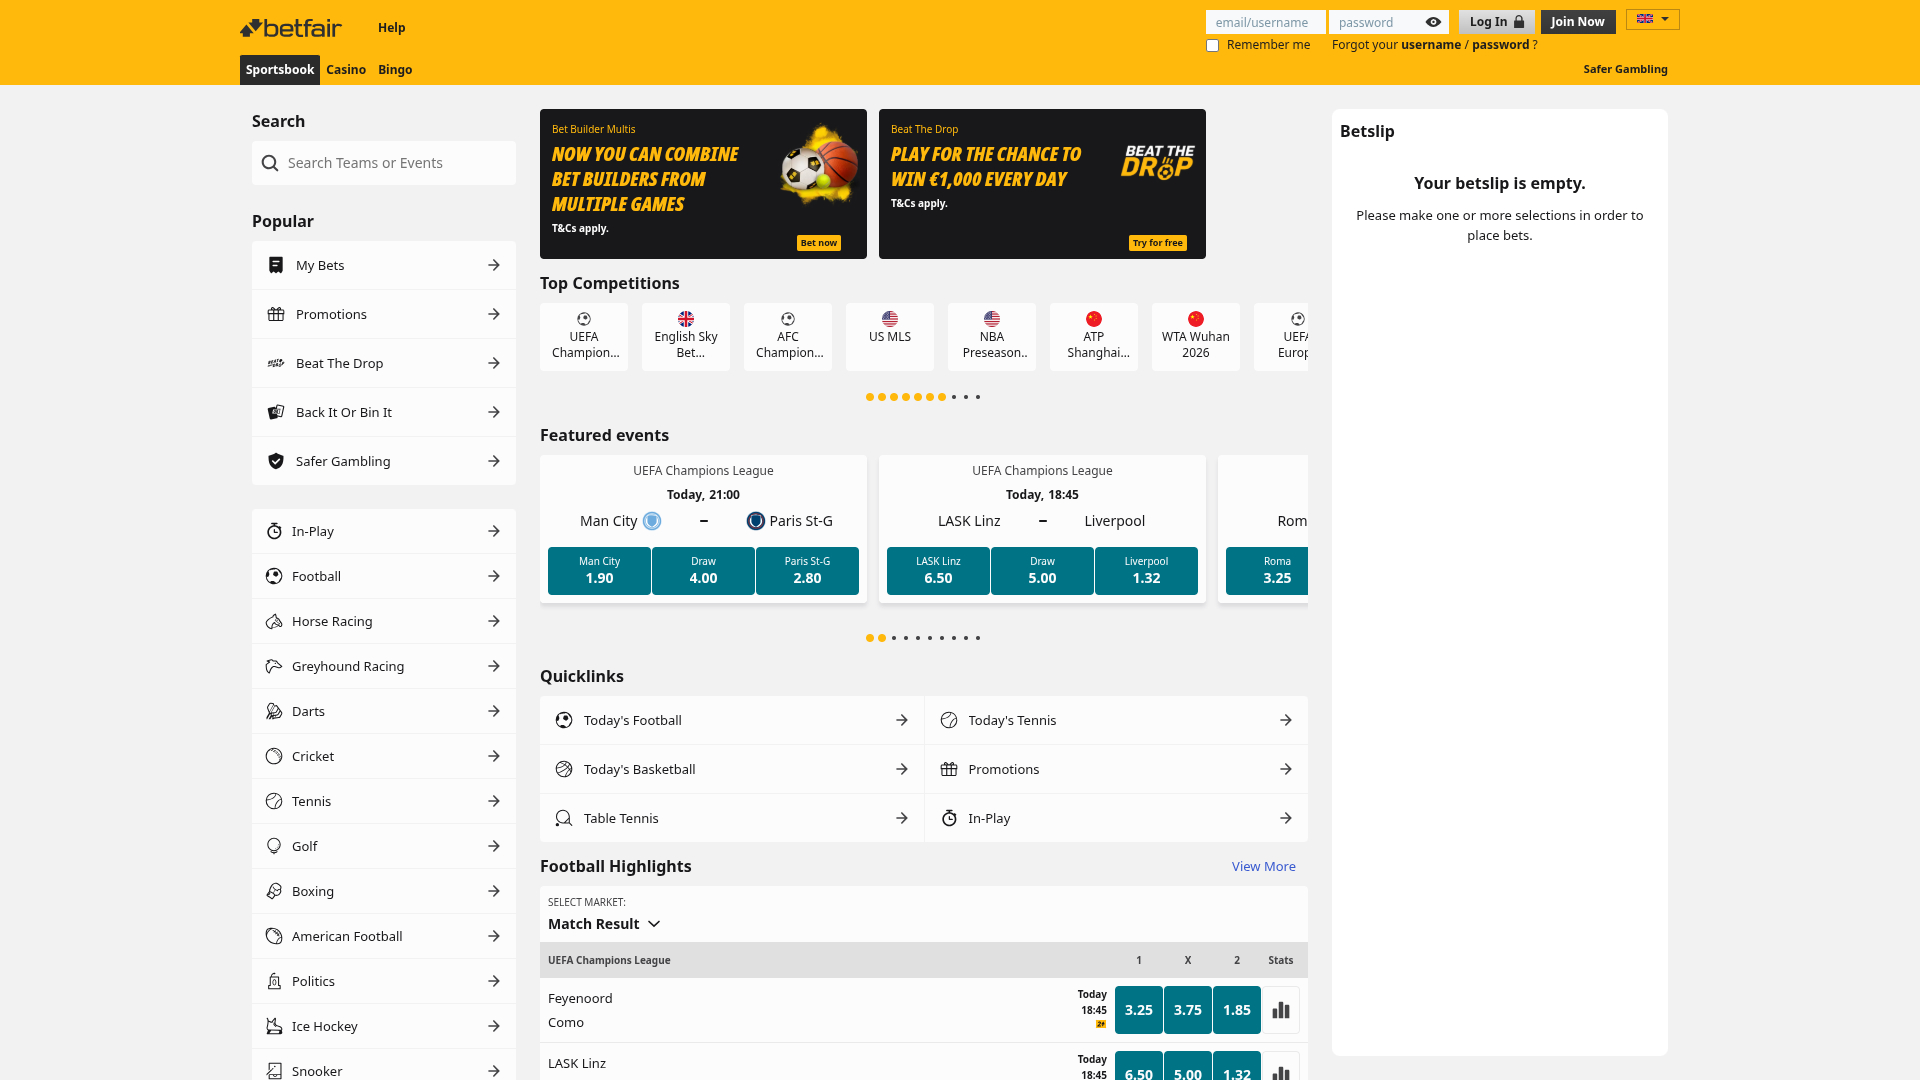The width and height of the screenshot is (1920, 1080).
Task: Click the Back It Or Bin It icon
Action: pyautogui.click(x=276, y=412)
